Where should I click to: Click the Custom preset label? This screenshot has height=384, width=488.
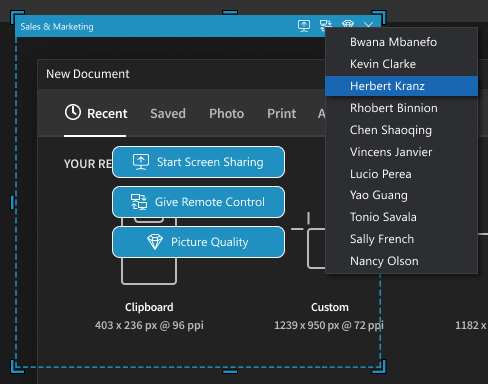330,307
